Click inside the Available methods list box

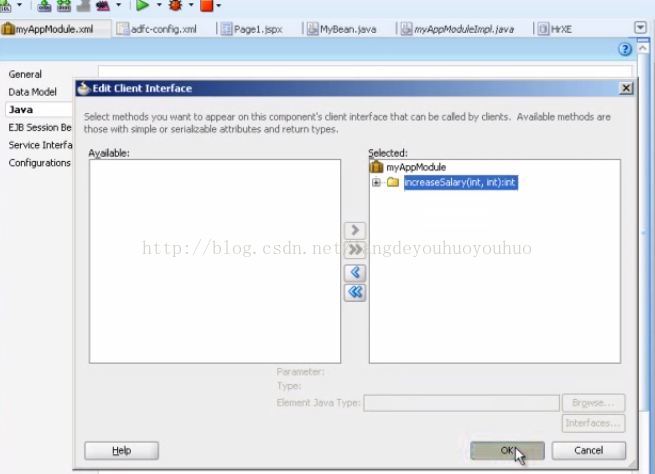(215, 261)
